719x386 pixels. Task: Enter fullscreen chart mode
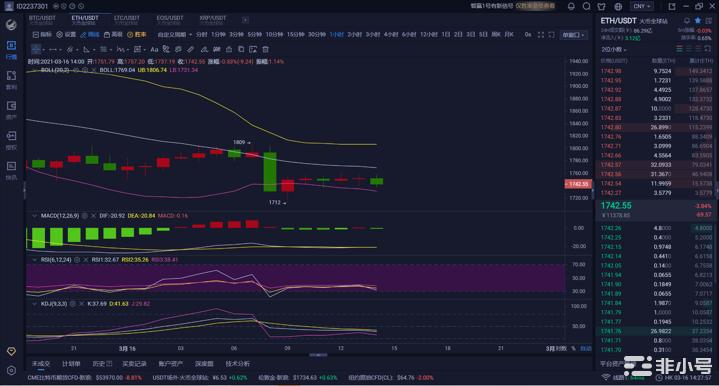541,34
